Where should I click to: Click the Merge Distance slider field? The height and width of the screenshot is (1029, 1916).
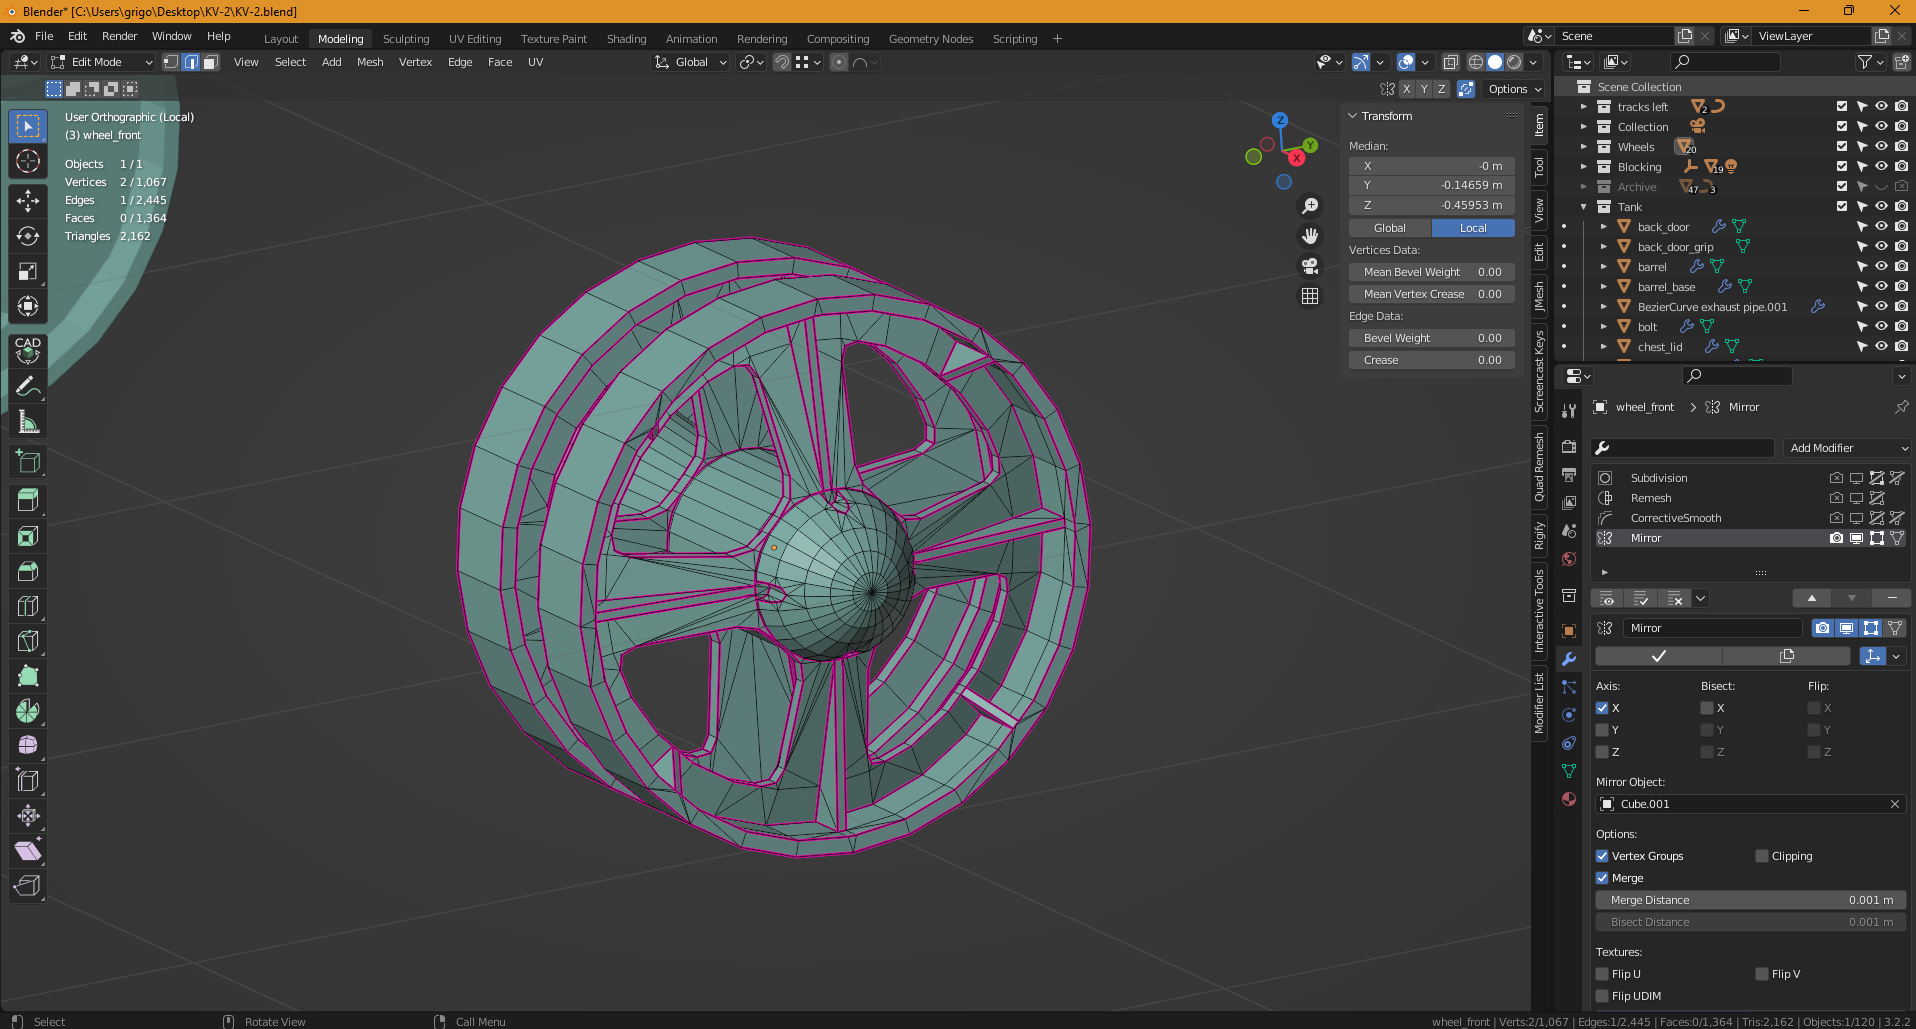1750,900
